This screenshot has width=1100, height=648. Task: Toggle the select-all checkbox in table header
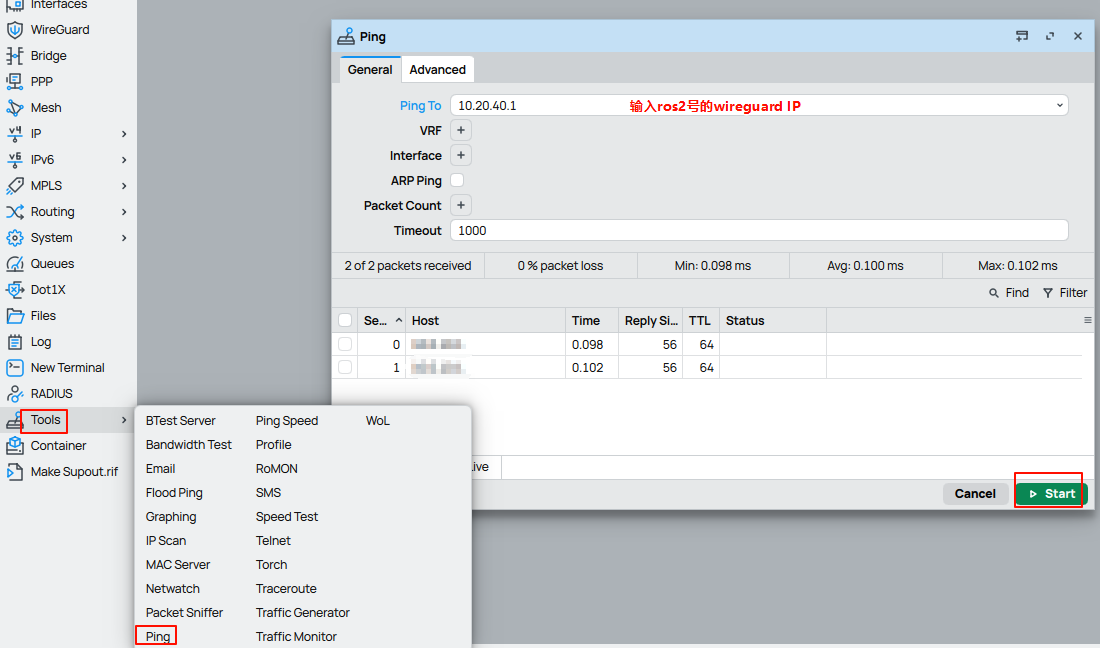click(345, 321)
